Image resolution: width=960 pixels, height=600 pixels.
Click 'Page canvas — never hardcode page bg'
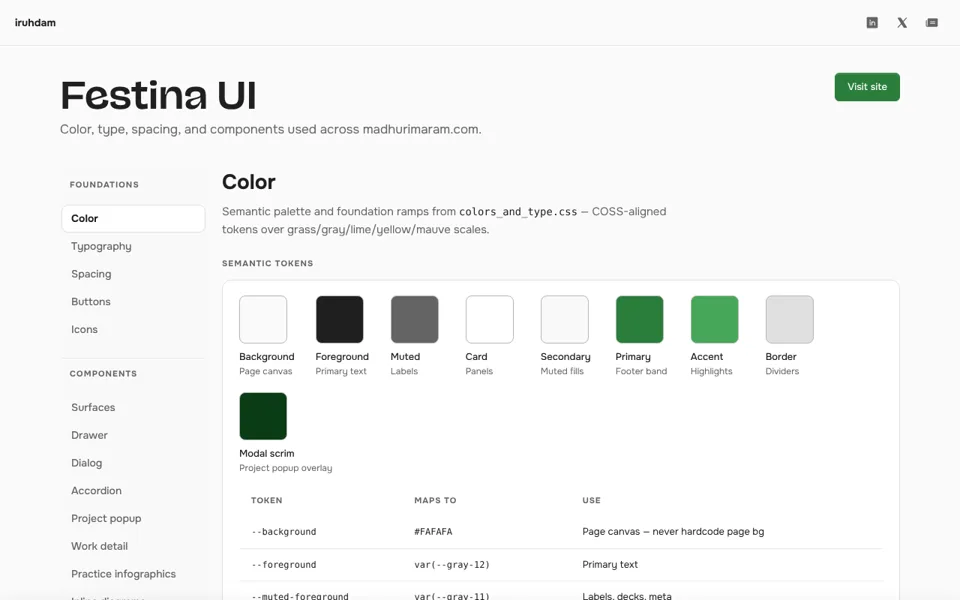673,531
